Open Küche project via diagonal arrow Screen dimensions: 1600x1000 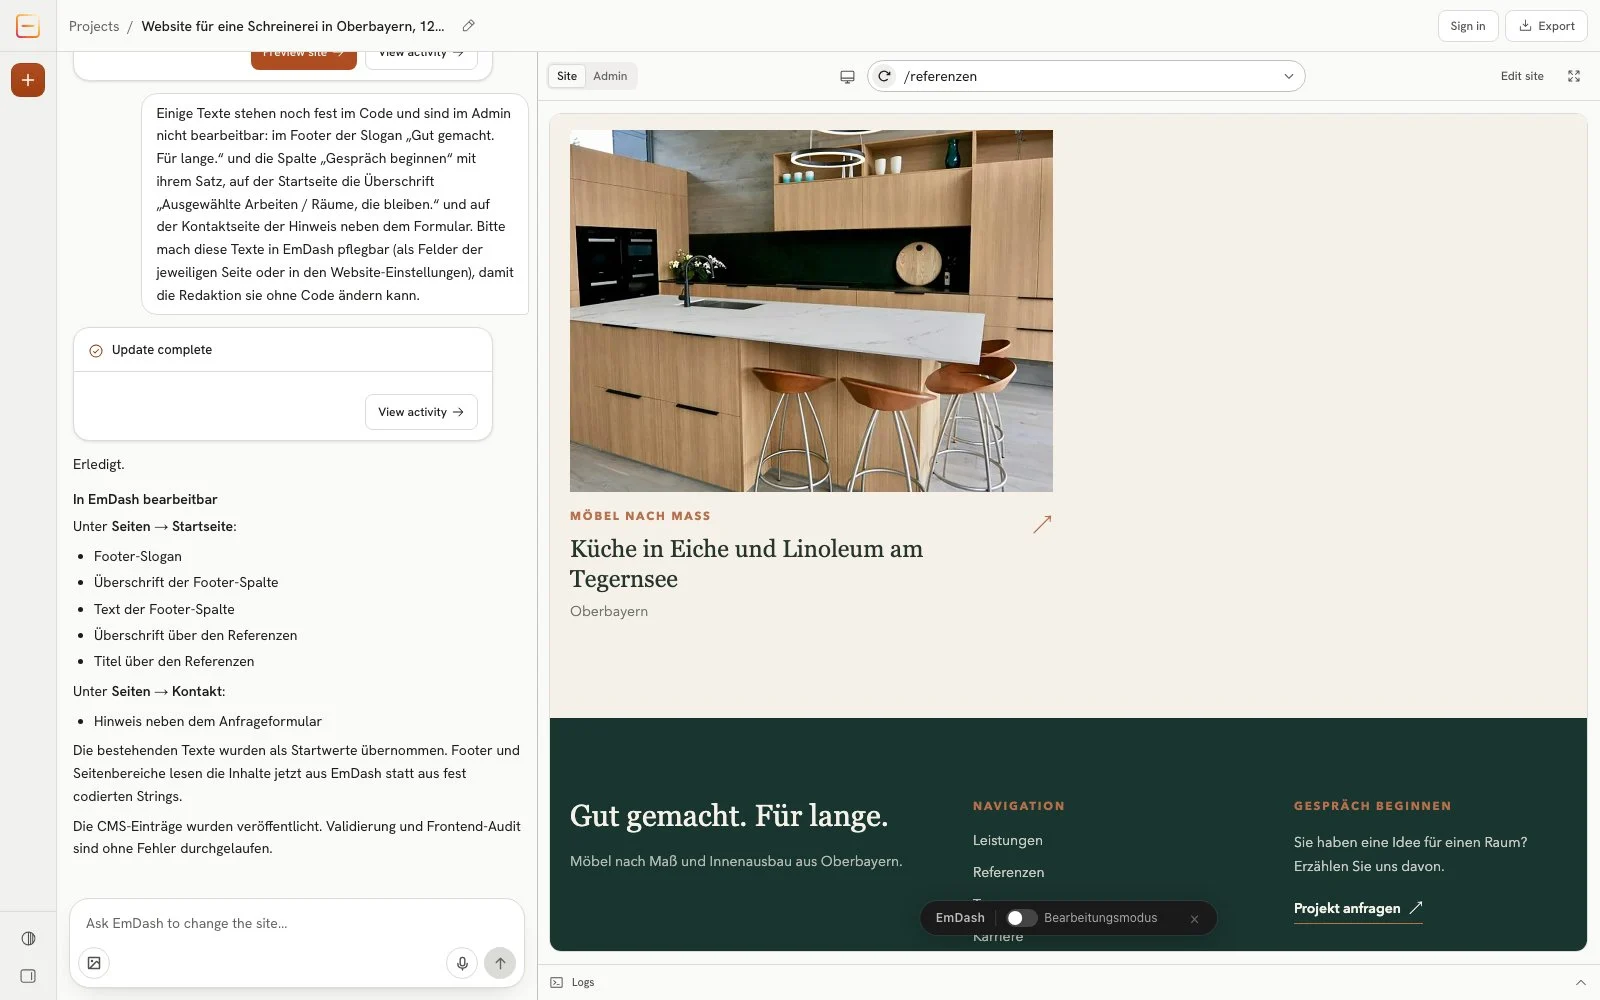[x=1042, y=524]
